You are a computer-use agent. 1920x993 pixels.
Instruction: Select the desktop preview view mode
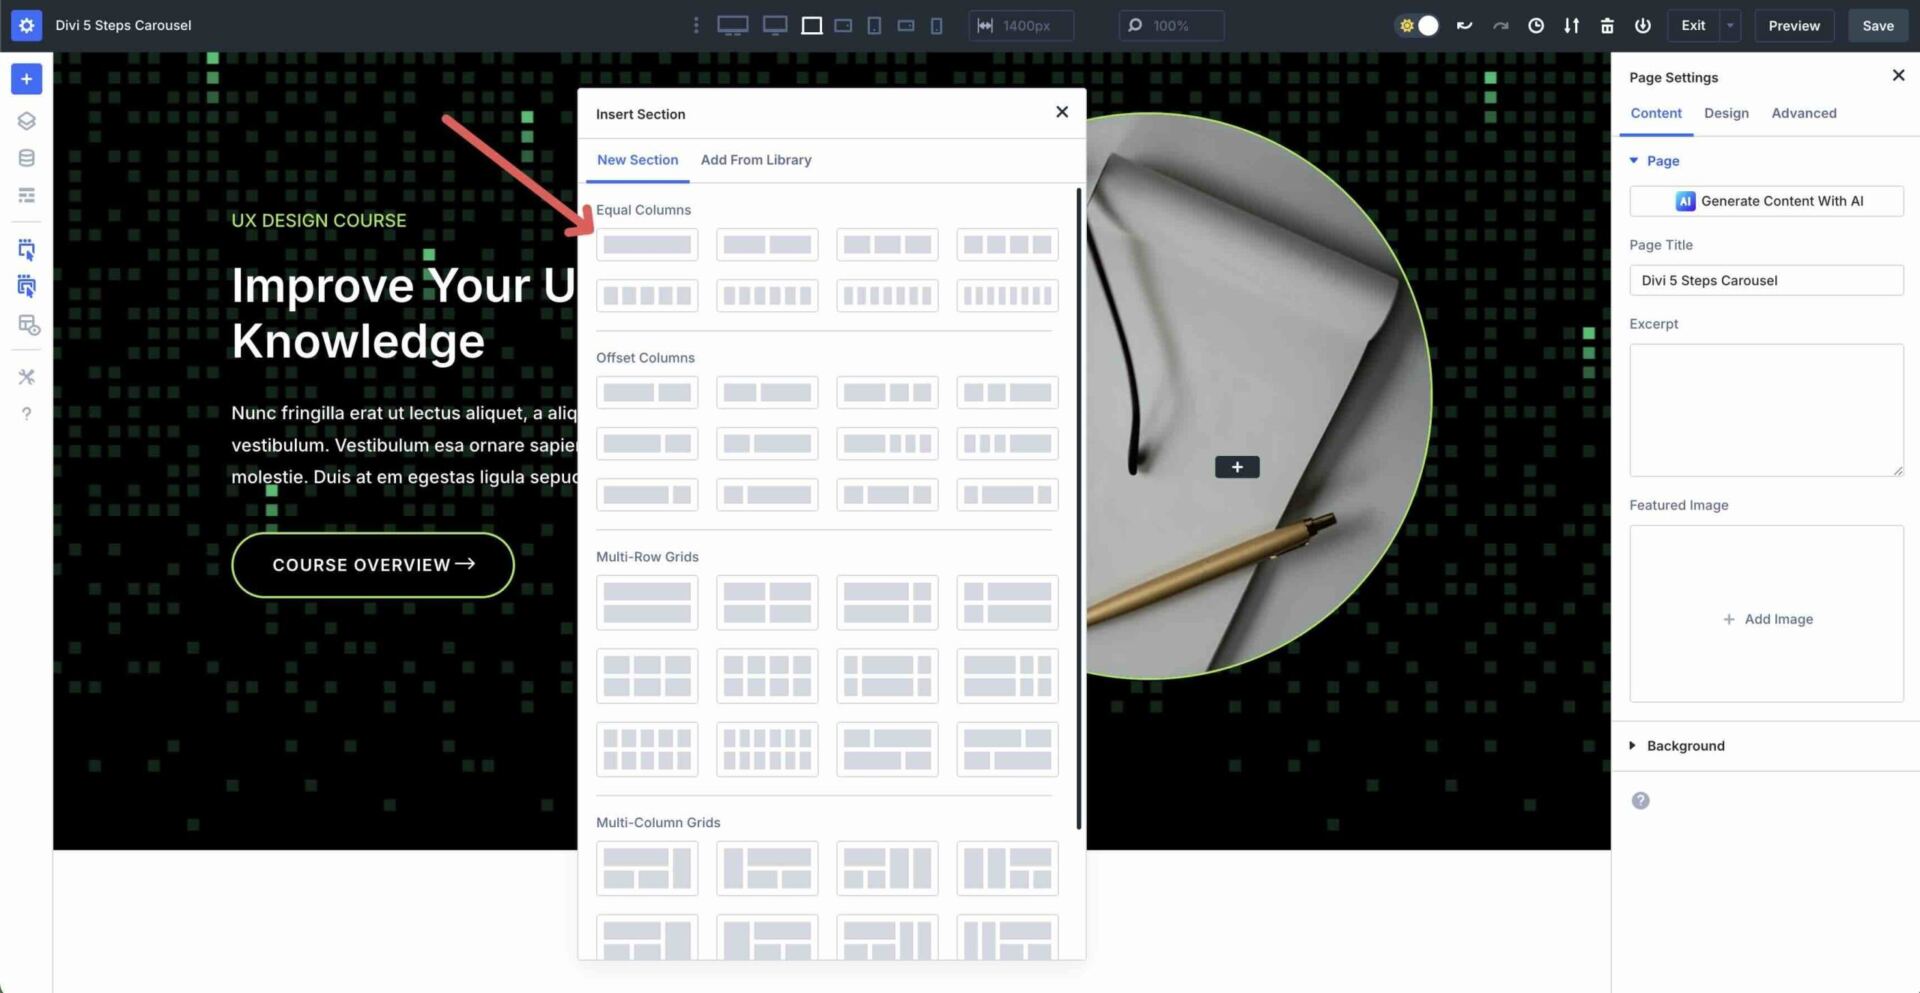click(x=733, y=25)
